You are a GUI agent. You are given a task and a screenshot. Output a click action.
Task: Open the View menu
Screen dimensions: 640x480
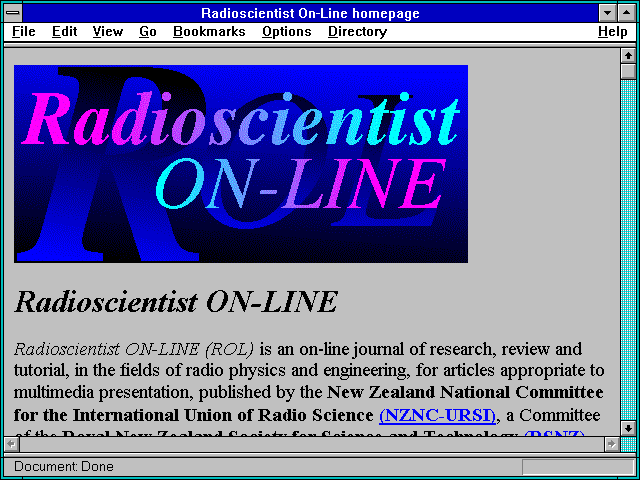coord(107,32)
